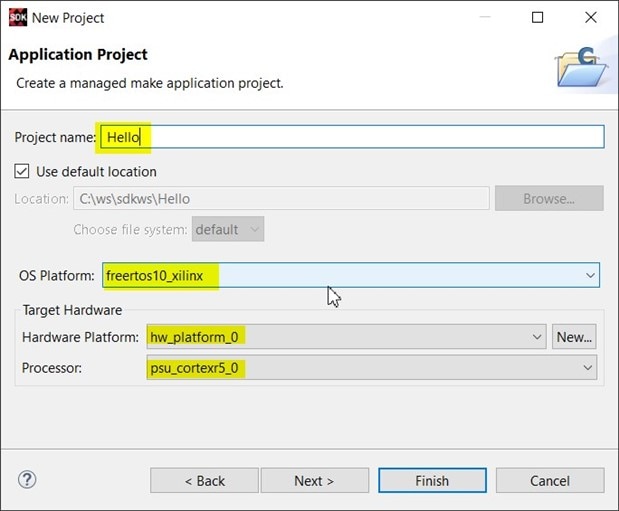
Task: Expand the Processor selection list
Action: [x=587, y=369]
